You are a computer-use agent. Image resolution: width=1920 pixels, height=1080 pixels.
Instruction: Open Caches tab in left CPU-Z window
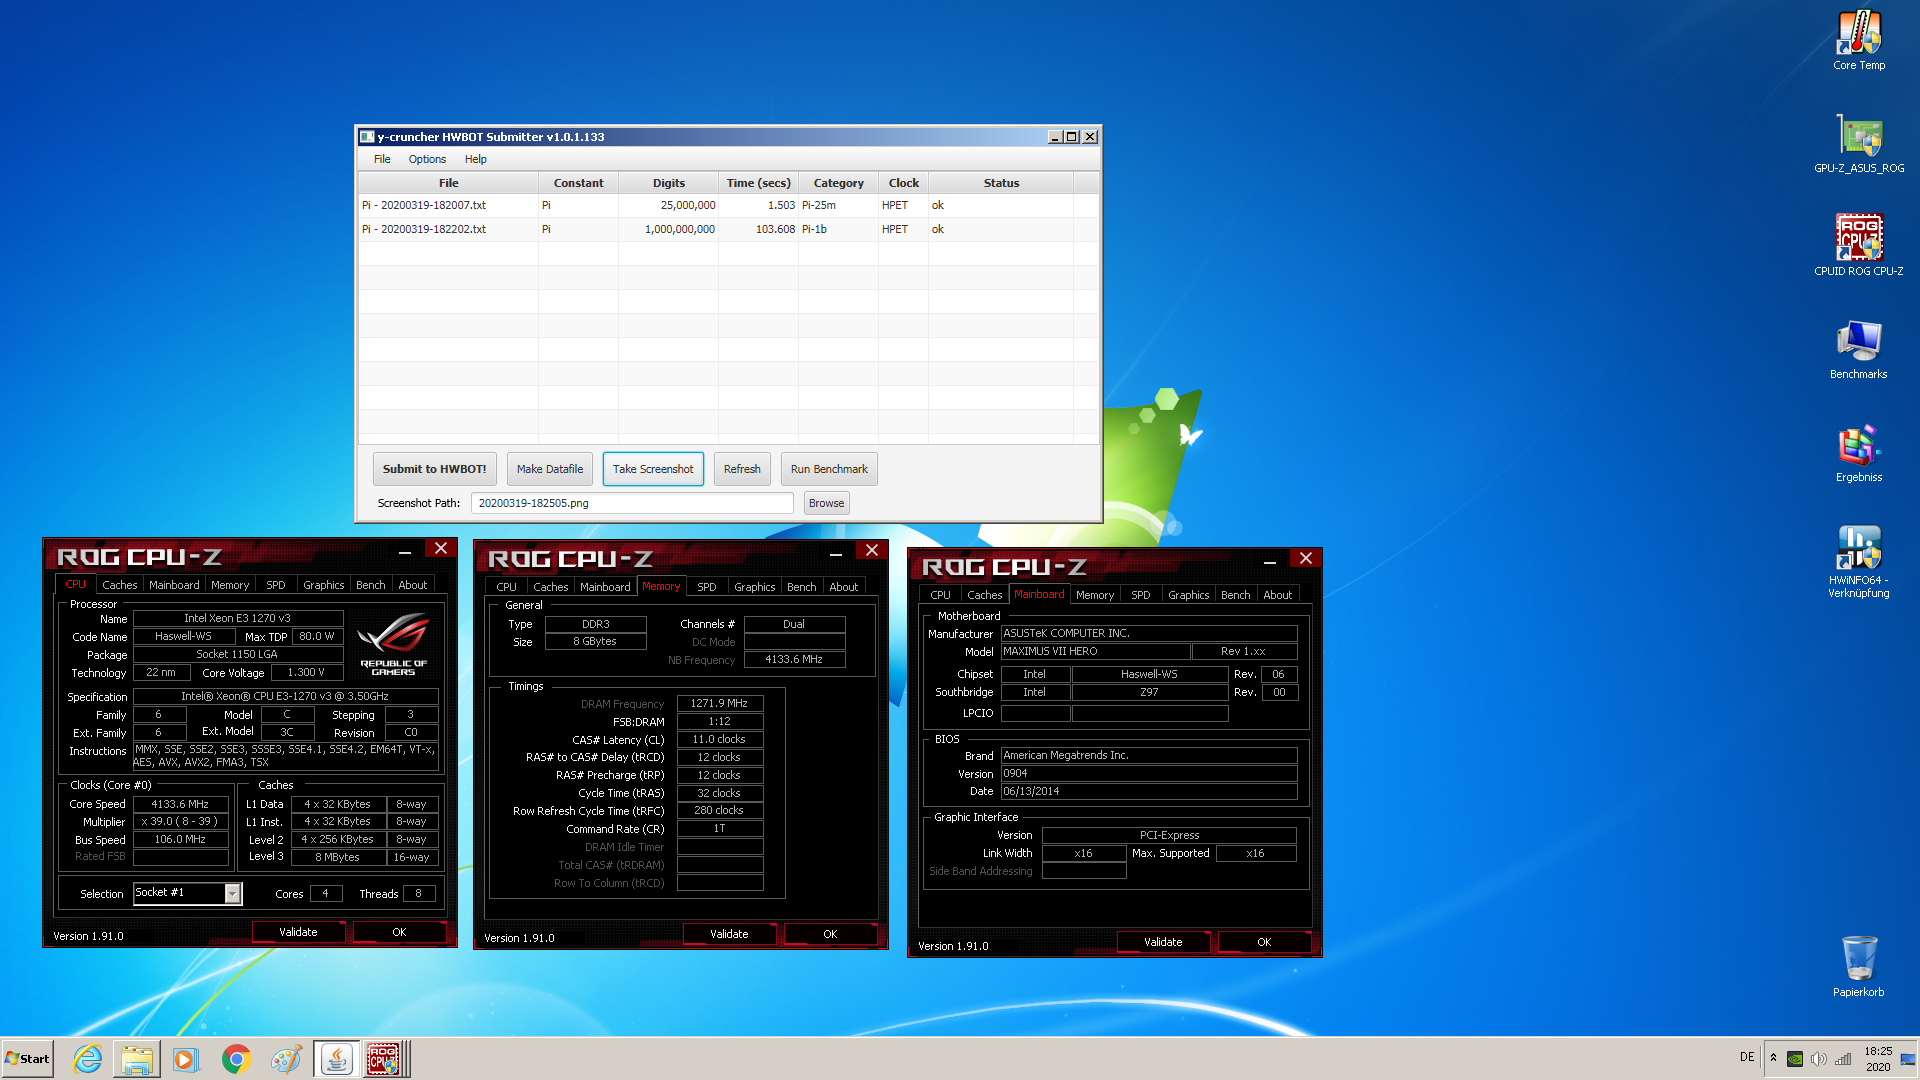120,585
